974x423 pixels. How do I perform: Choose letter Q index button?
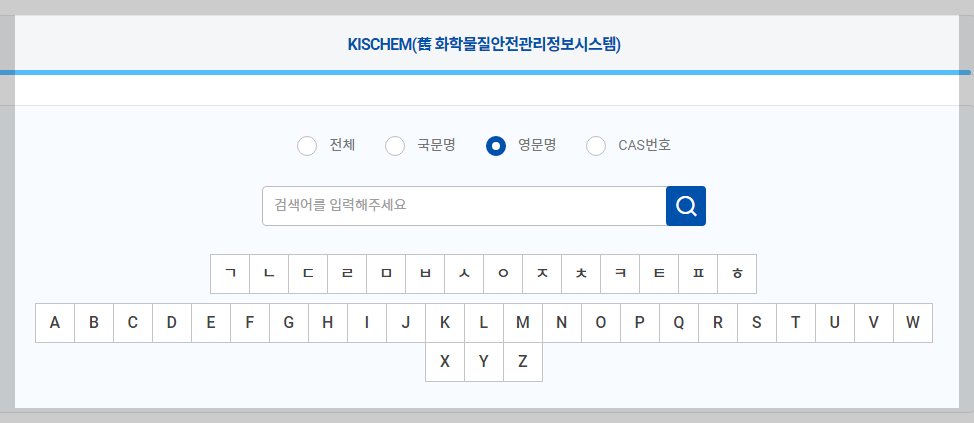coord(679,323)
